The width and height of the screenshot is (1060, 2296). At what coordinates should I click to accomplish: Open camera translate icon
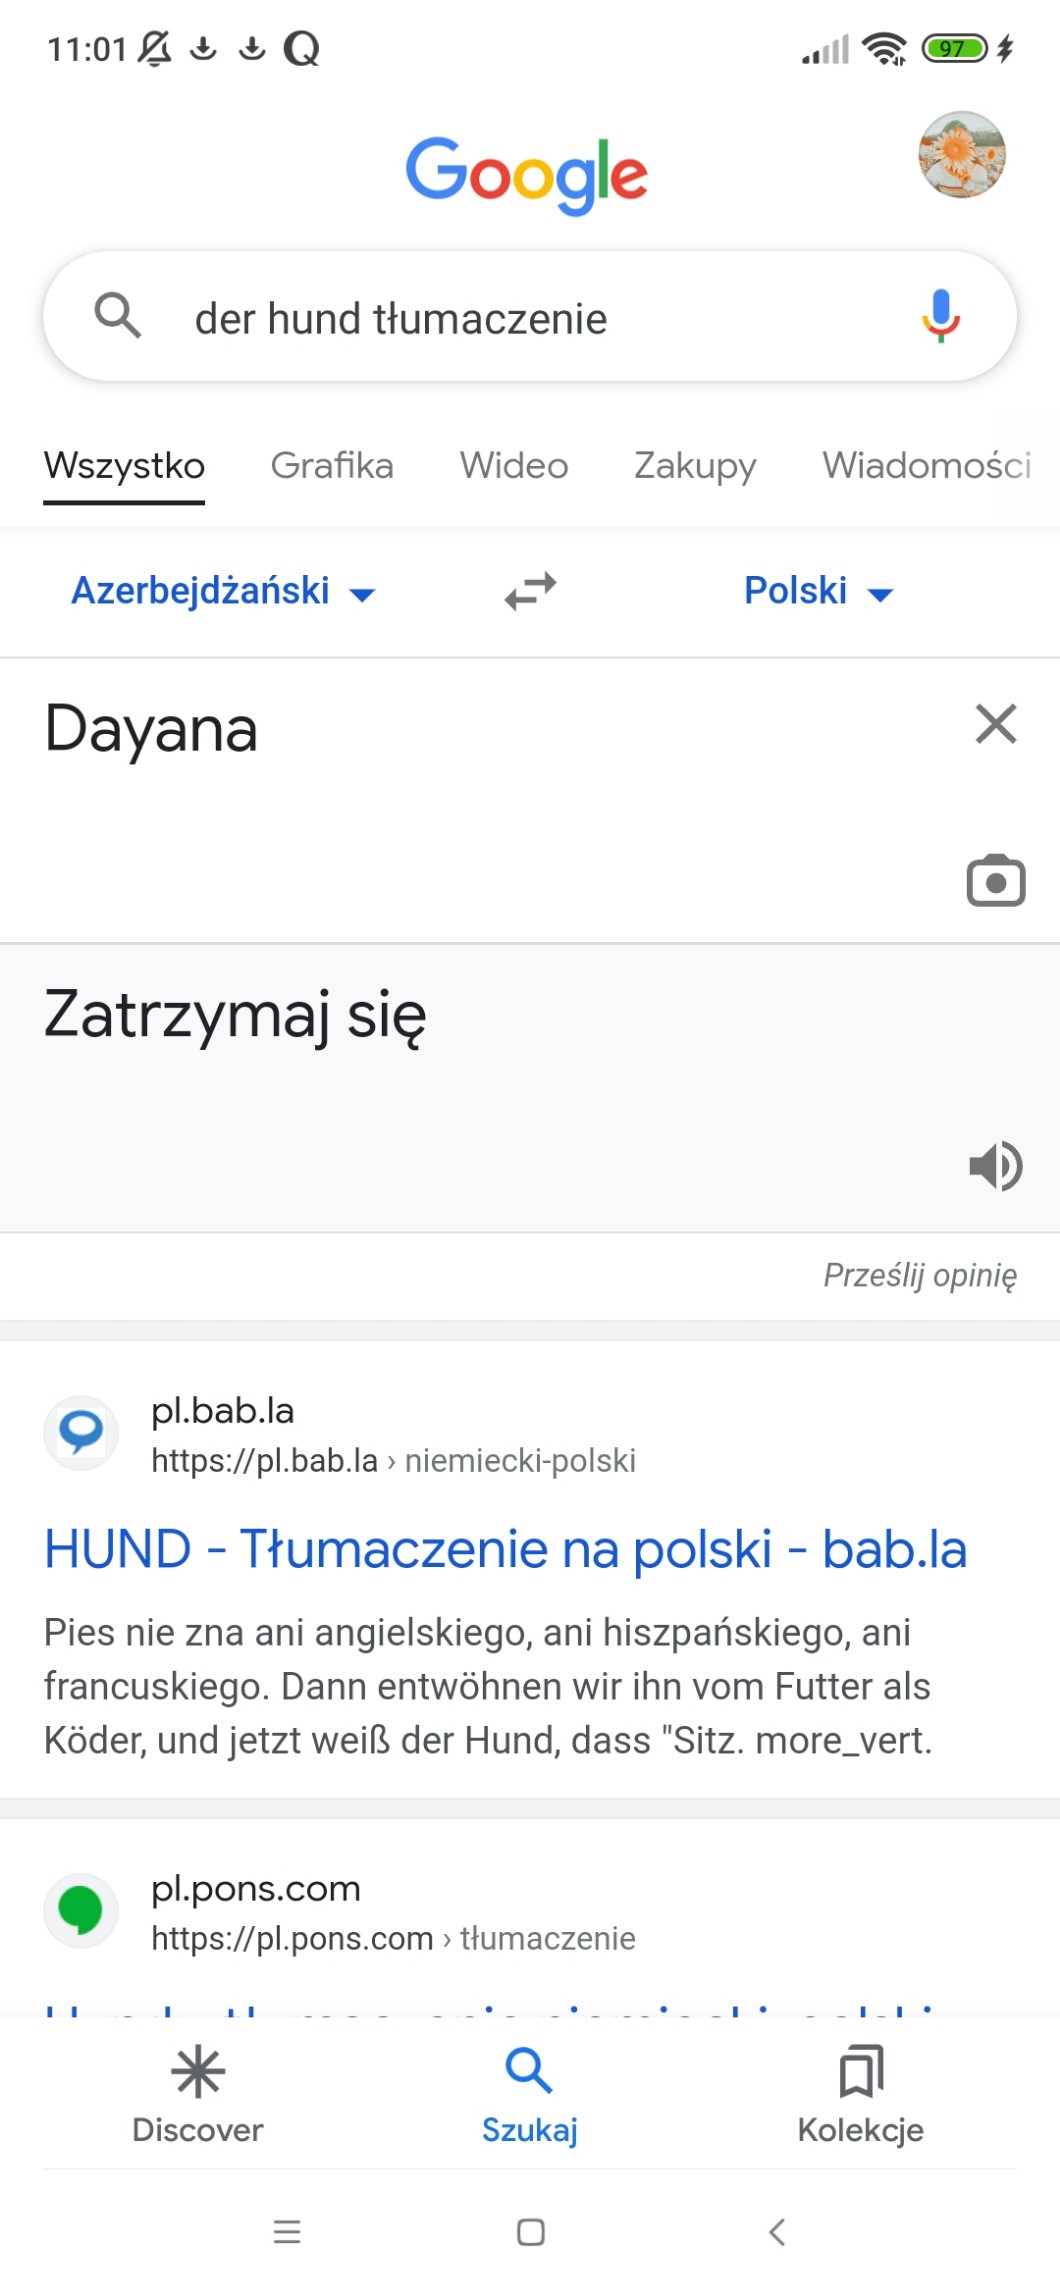click(x=995, y=881)
